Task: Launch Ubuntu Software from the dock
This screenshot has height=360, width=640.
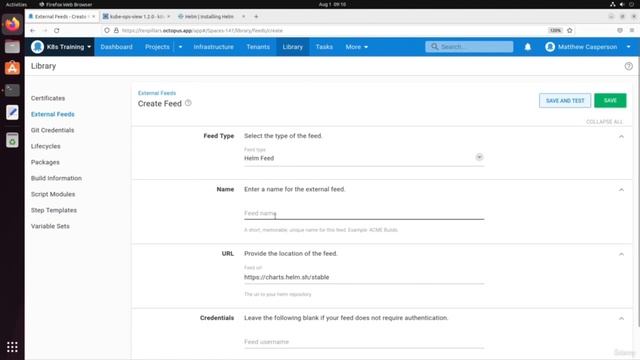Action: [12, 68]
